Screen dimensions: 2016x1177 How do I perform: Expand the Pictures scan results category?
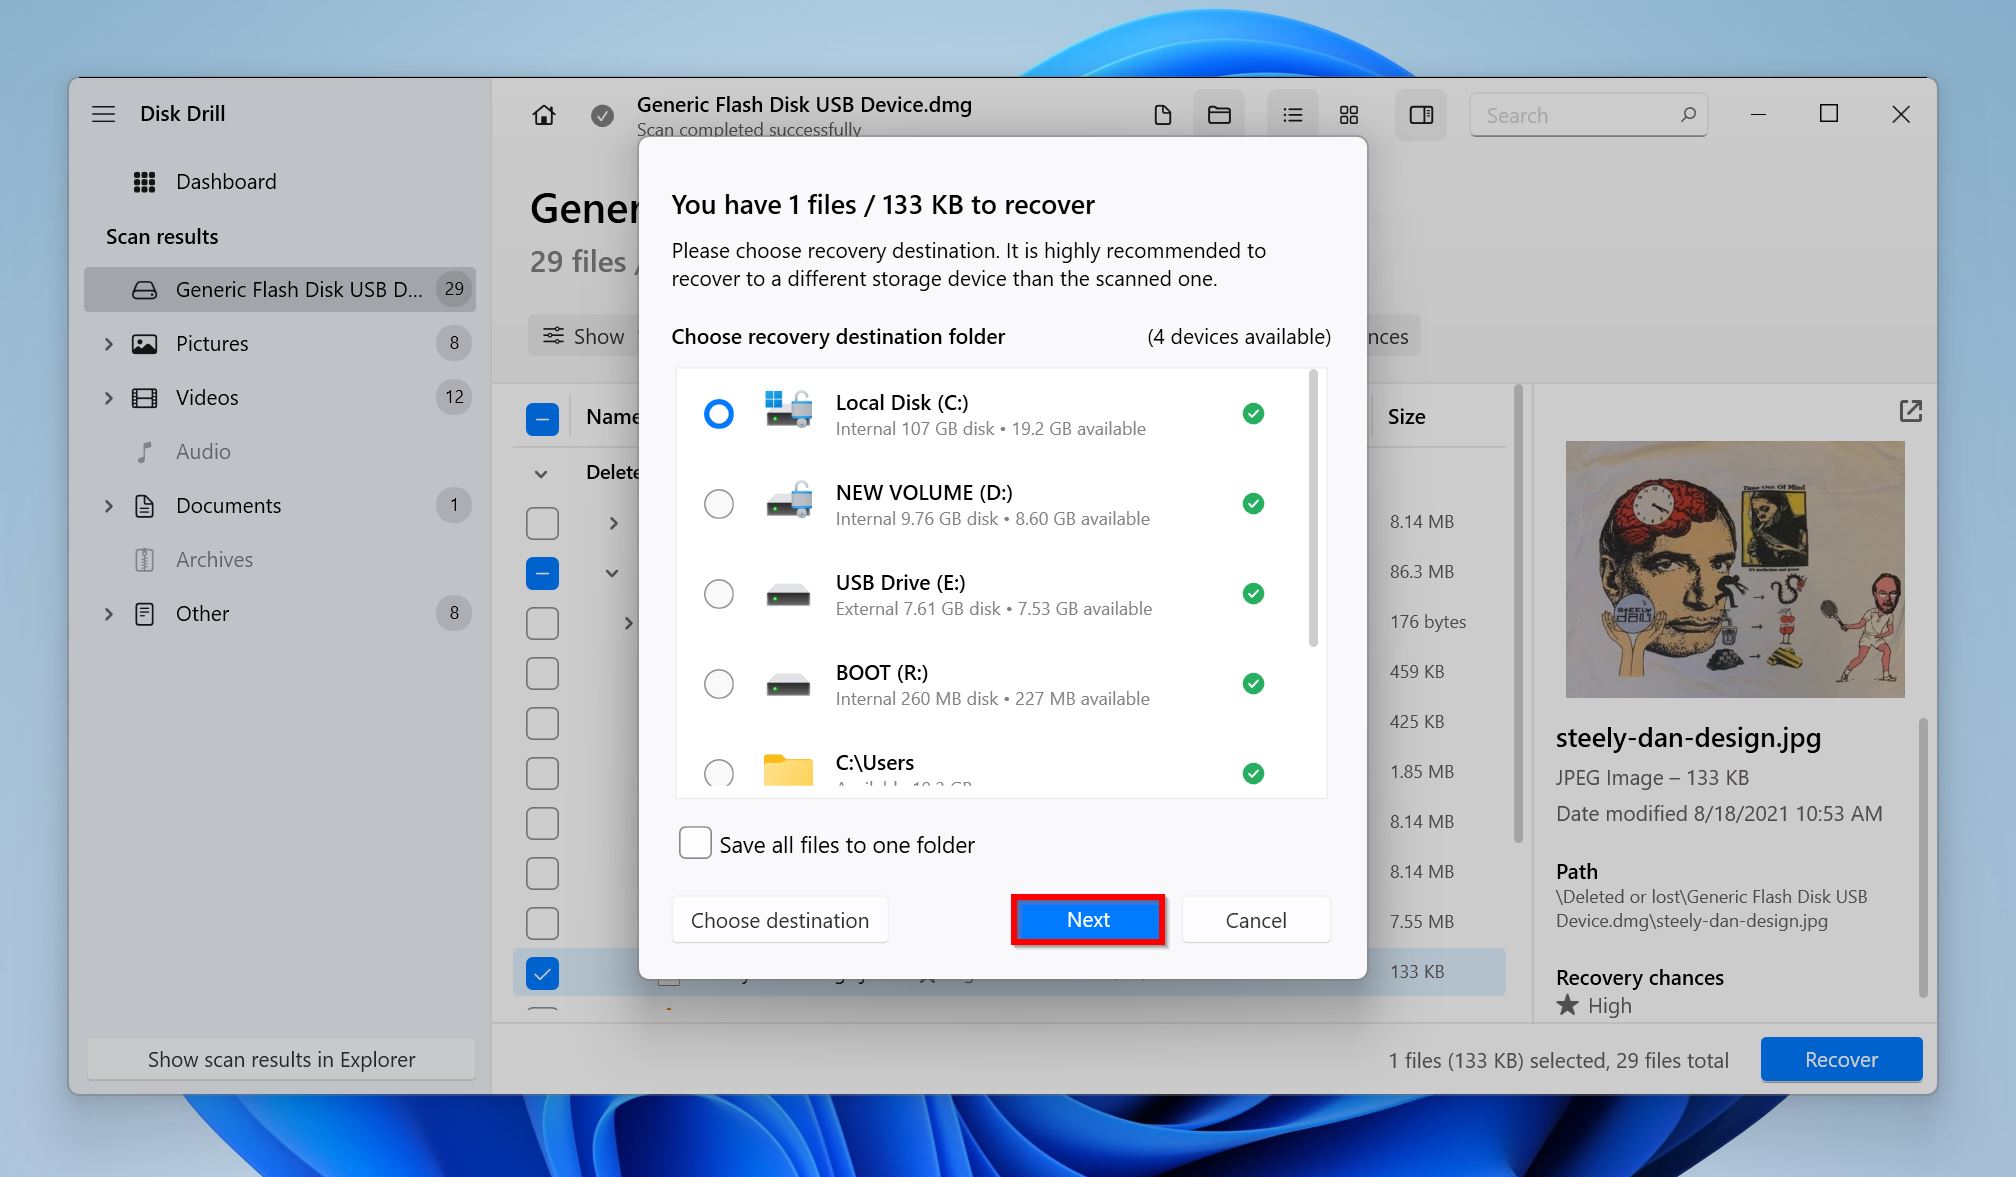109,342
